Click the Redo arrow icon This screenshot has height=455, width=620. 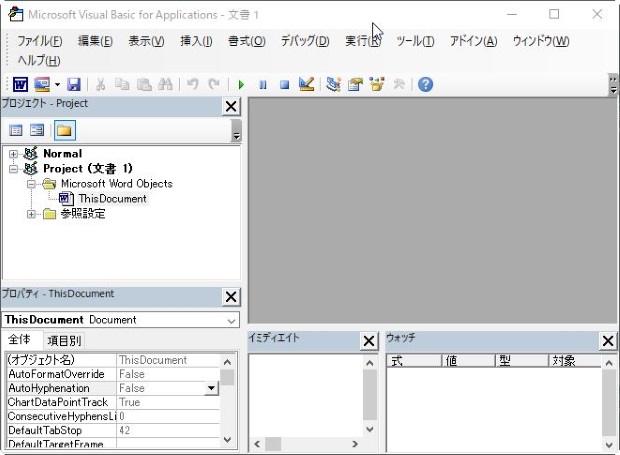214,84
